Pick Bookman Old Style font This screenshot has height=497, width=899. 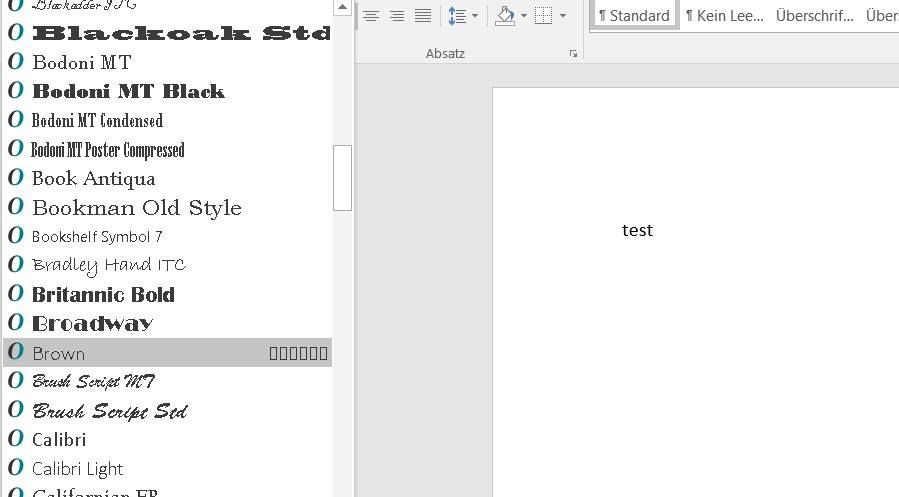coord(167,208)
